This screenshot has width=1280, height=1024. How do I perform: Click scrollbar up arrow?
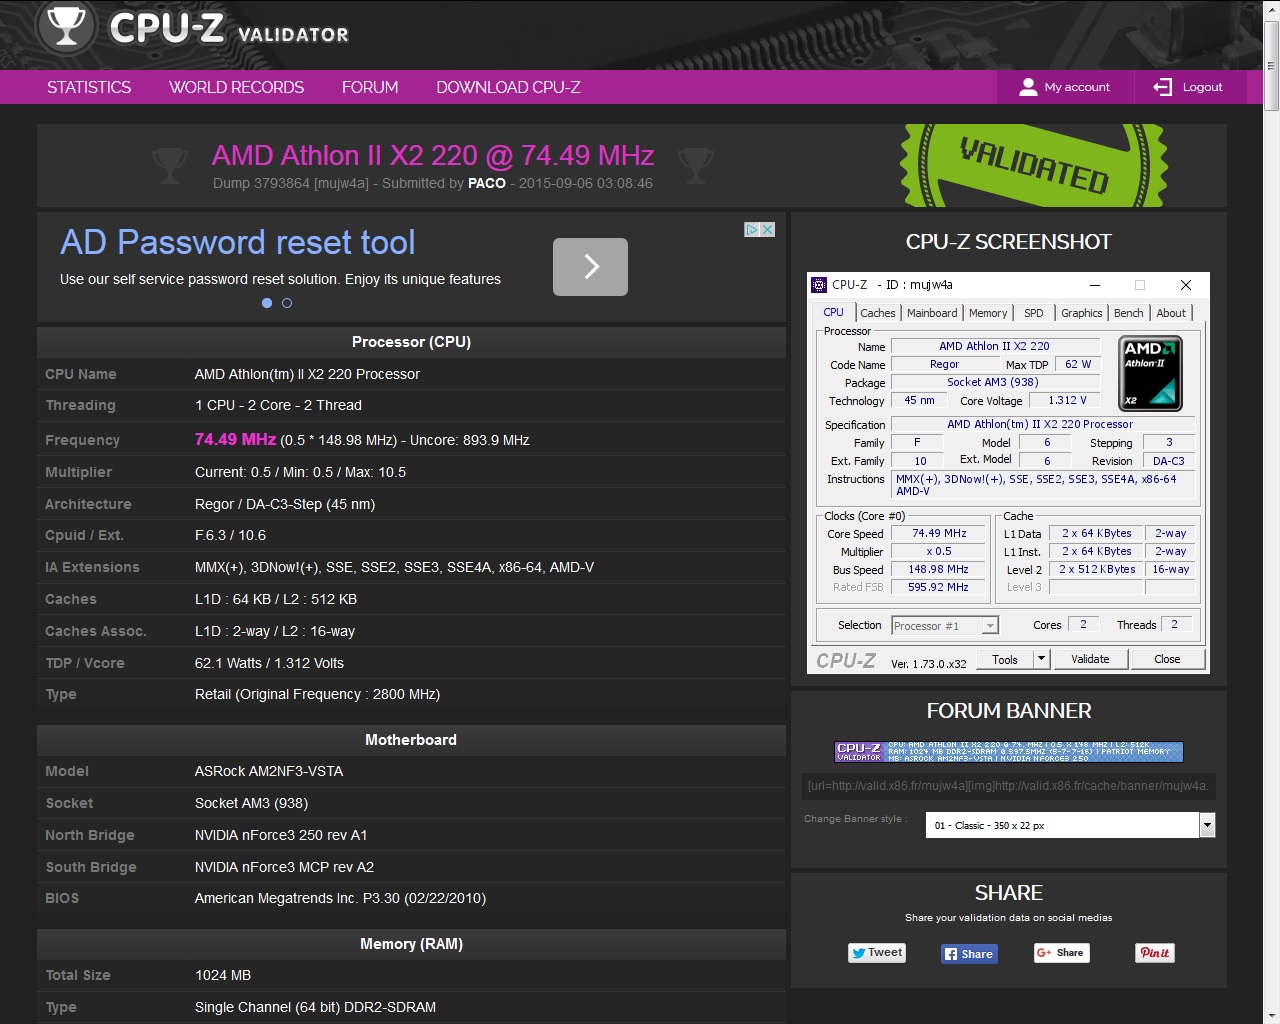[x=1271, y=9]
